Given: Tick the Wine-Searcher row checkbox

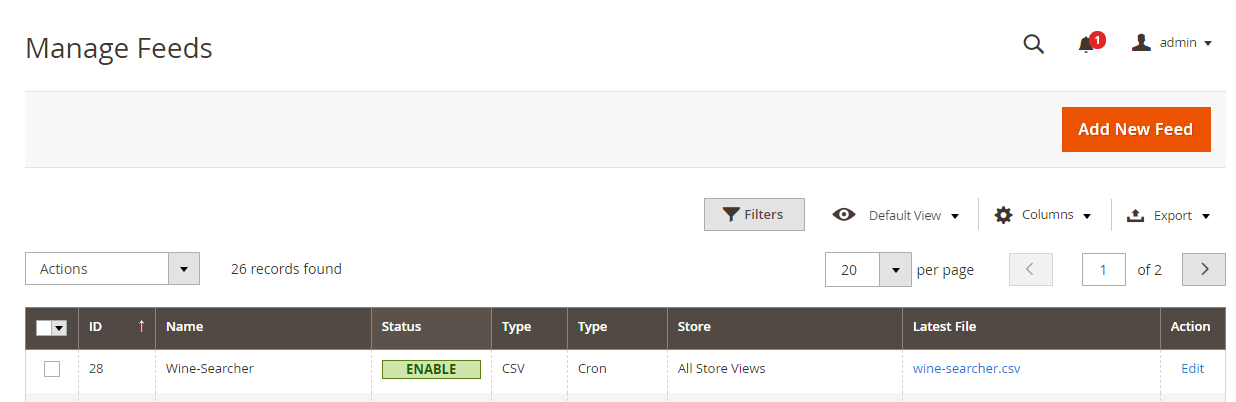Looking at the screenshot, I should pyautogui.click(x=52, y=369).
